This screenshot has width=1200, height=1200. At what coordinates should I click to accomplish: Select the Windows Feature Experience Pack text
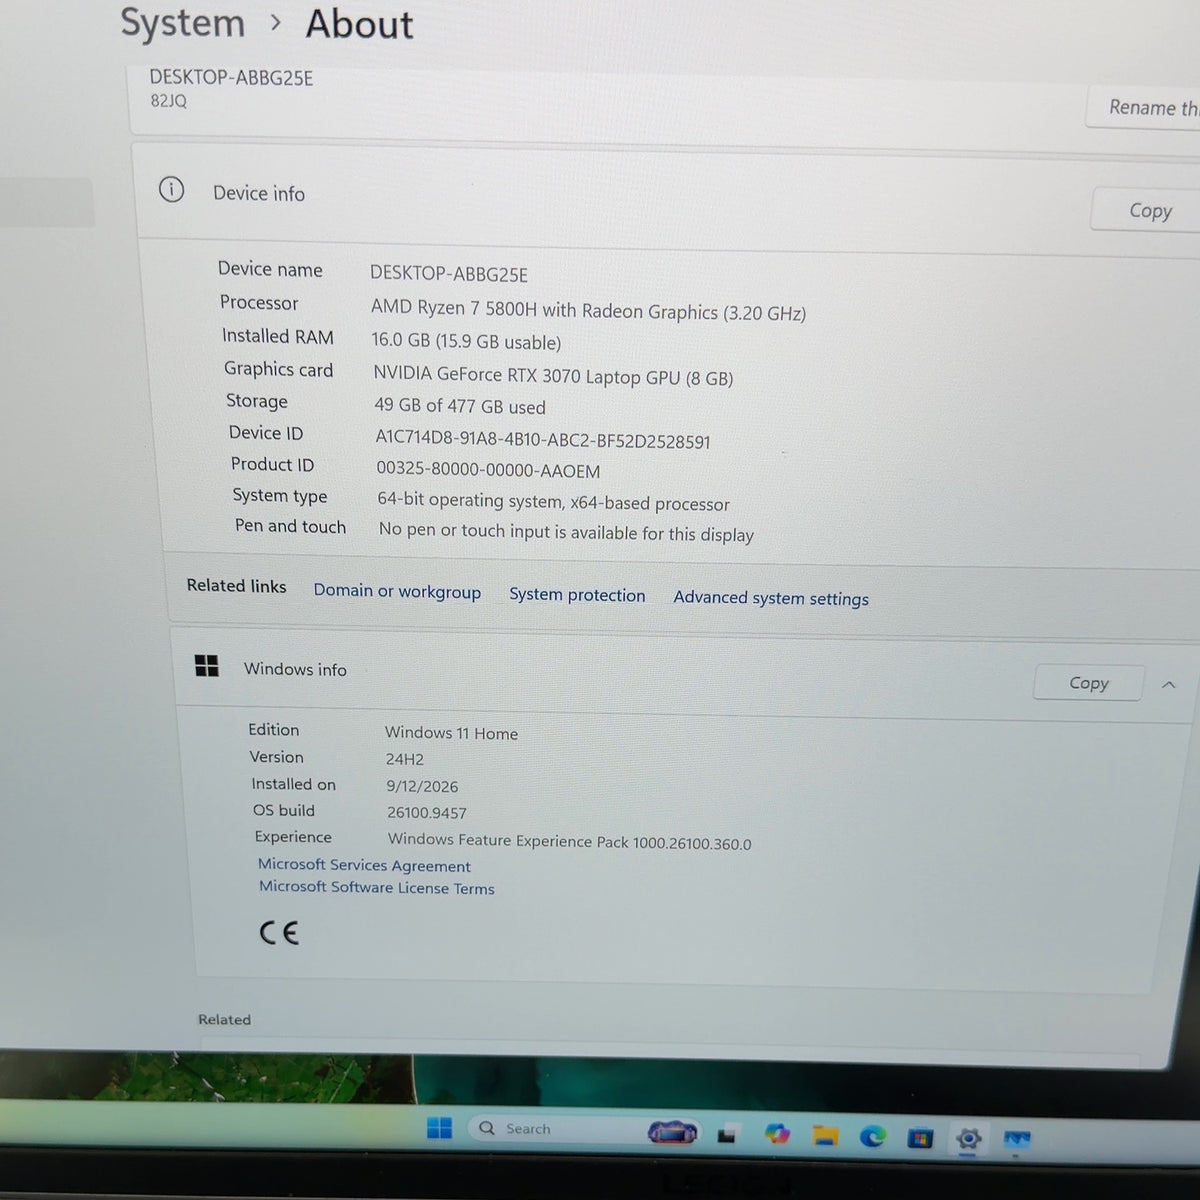click(569, 841)
